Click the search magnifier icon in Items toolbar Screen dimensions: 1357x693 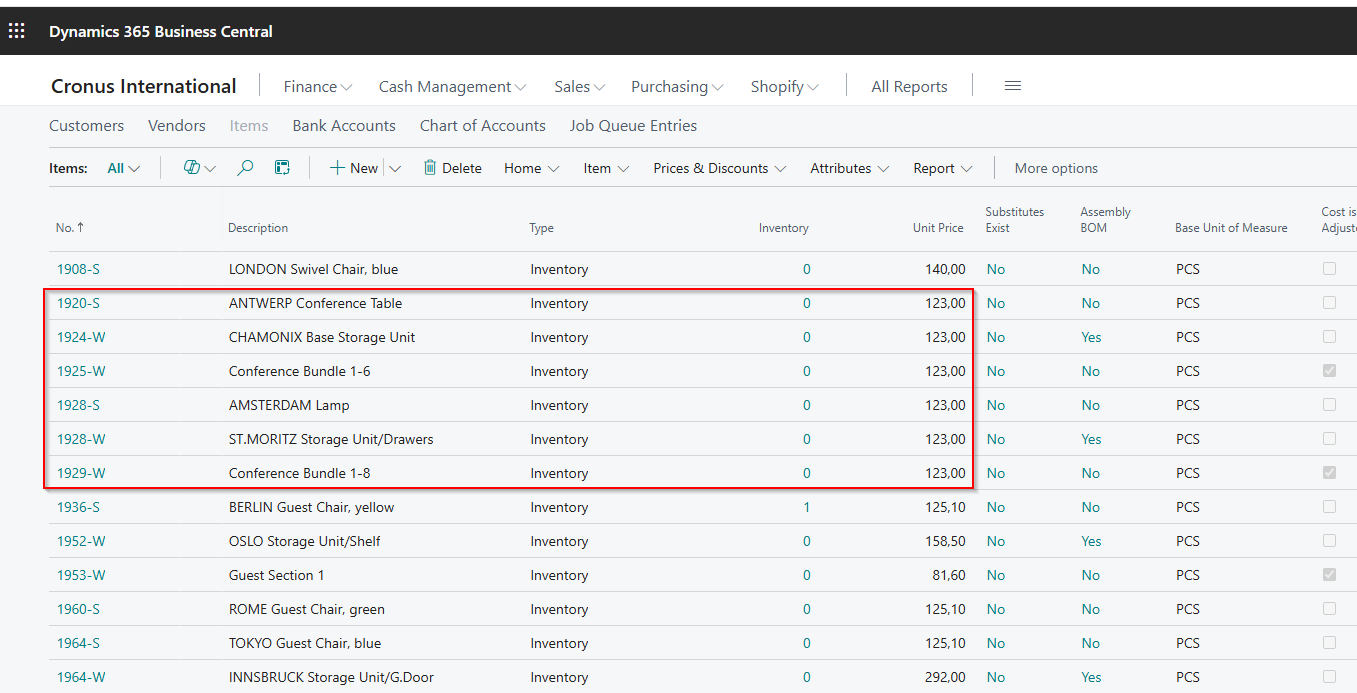(x=245, y=168)
